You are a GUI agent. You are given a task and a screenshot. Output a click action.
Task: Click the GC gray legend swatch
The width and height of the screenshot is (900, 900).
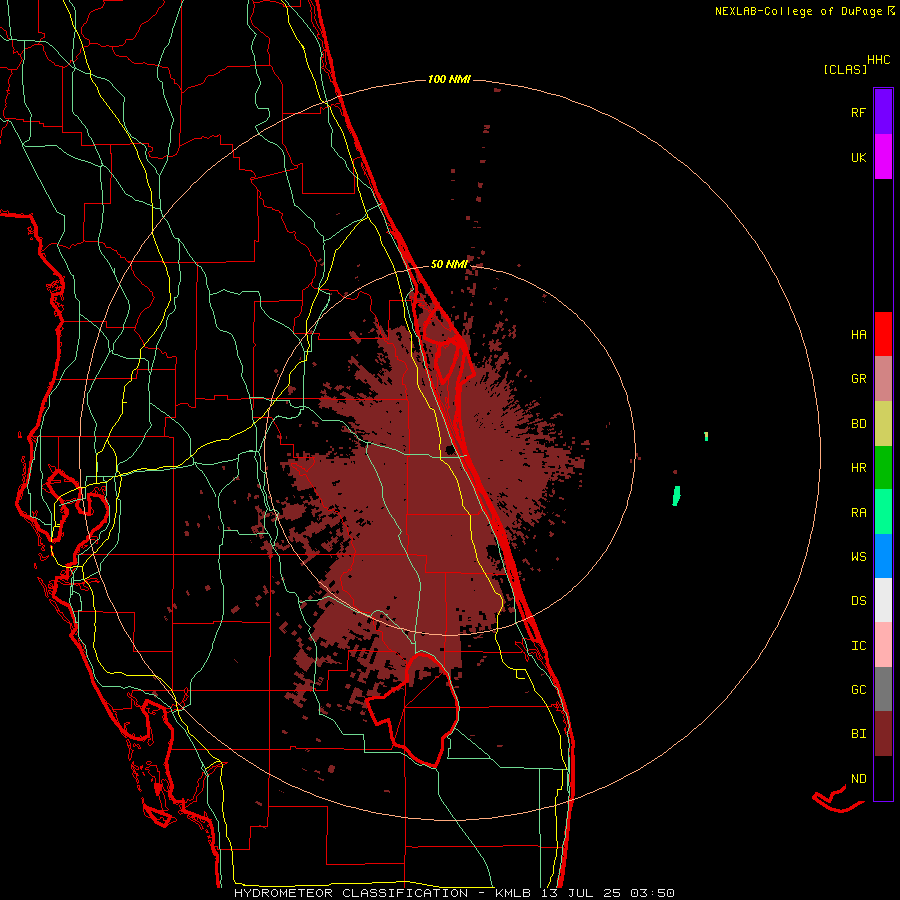(x=883, y=689)
